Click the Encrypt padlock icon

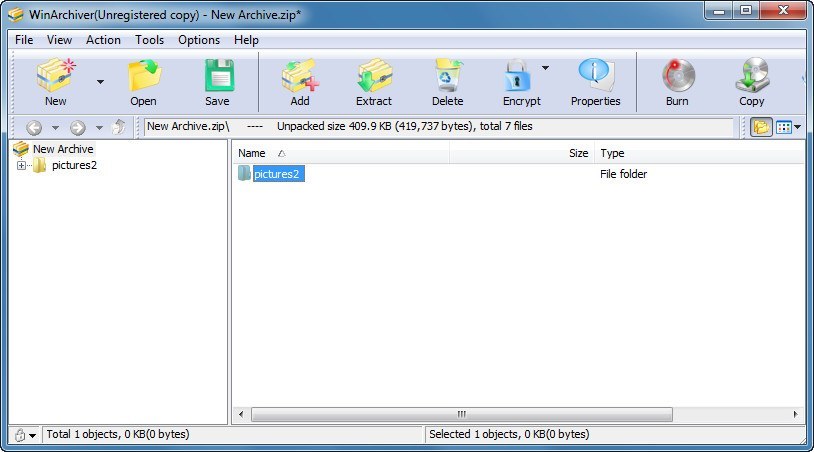click(x=520, y=82)
